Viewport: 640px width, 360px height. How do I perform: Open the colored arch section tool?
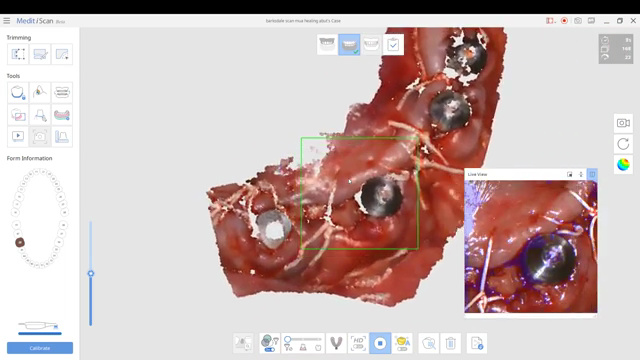point(62,115)
